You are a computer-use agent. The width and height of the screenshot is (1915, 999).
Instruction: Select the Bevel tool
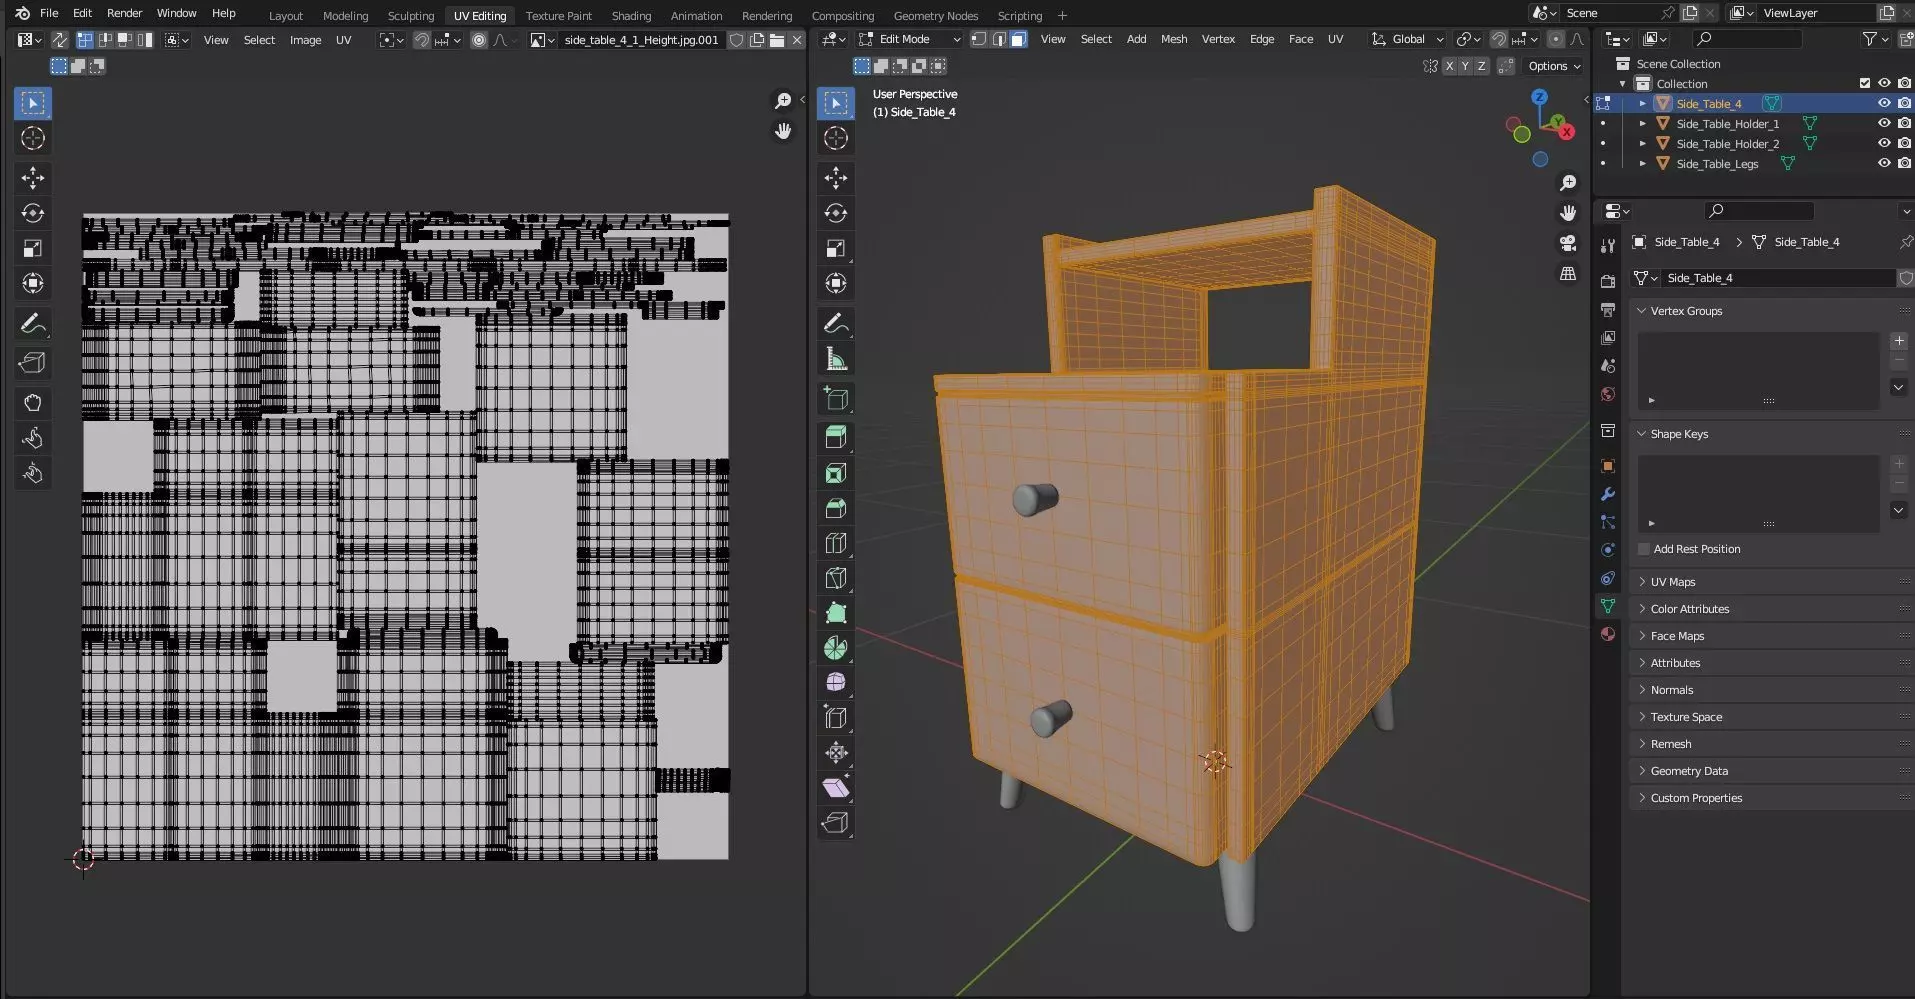(x=836, y=508)
